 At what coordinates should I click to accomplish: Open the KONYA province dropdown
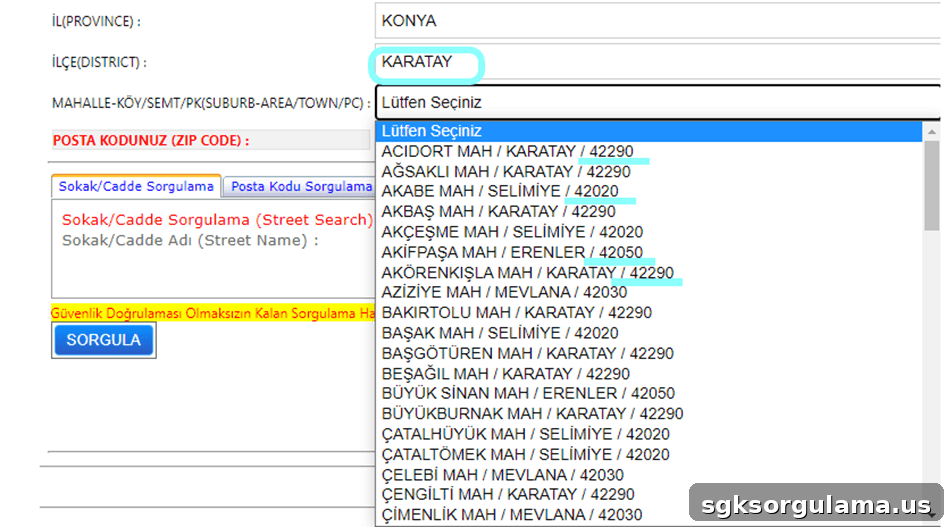pos(659,21)
